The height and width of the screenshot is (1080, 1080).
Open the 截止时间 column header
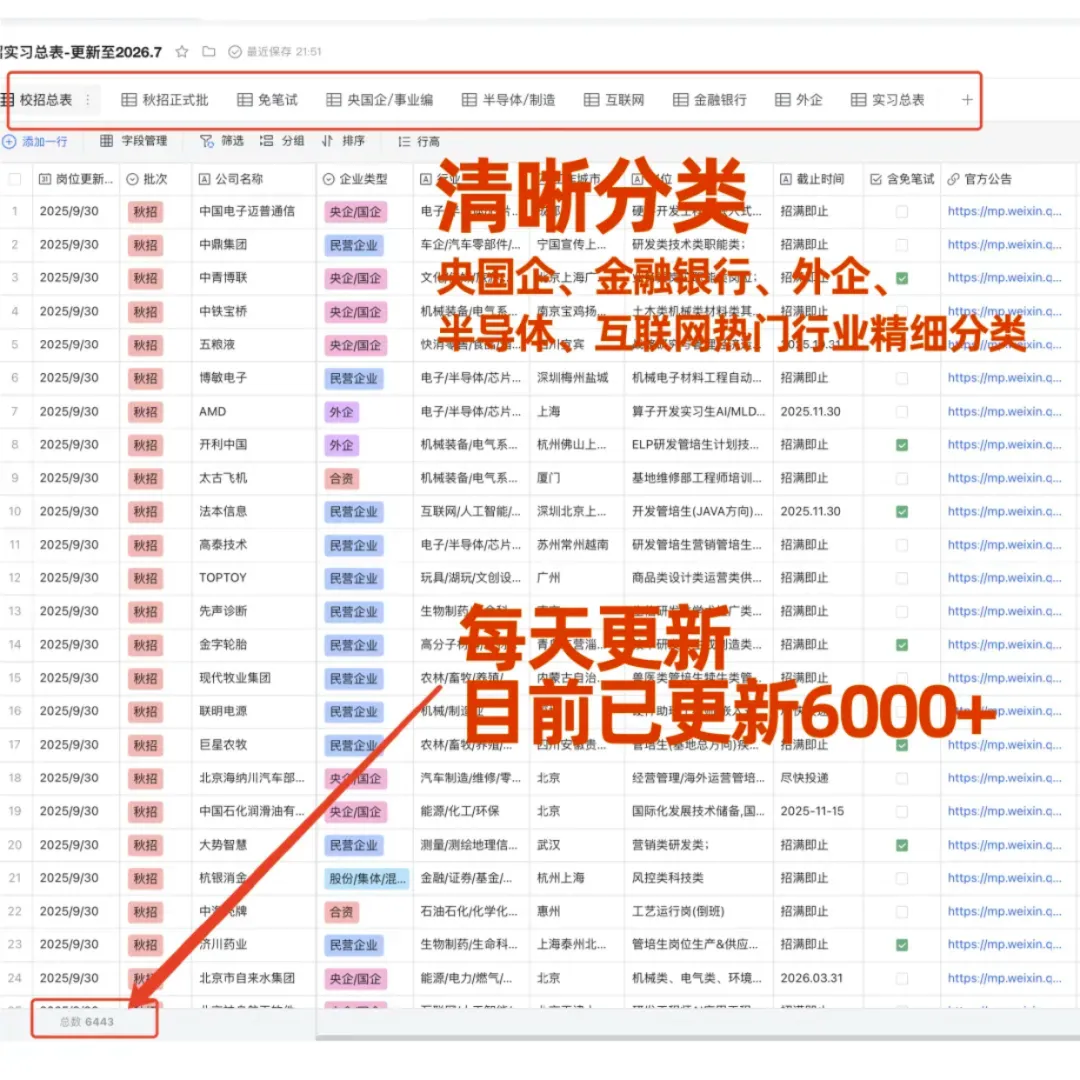[818, 179]
